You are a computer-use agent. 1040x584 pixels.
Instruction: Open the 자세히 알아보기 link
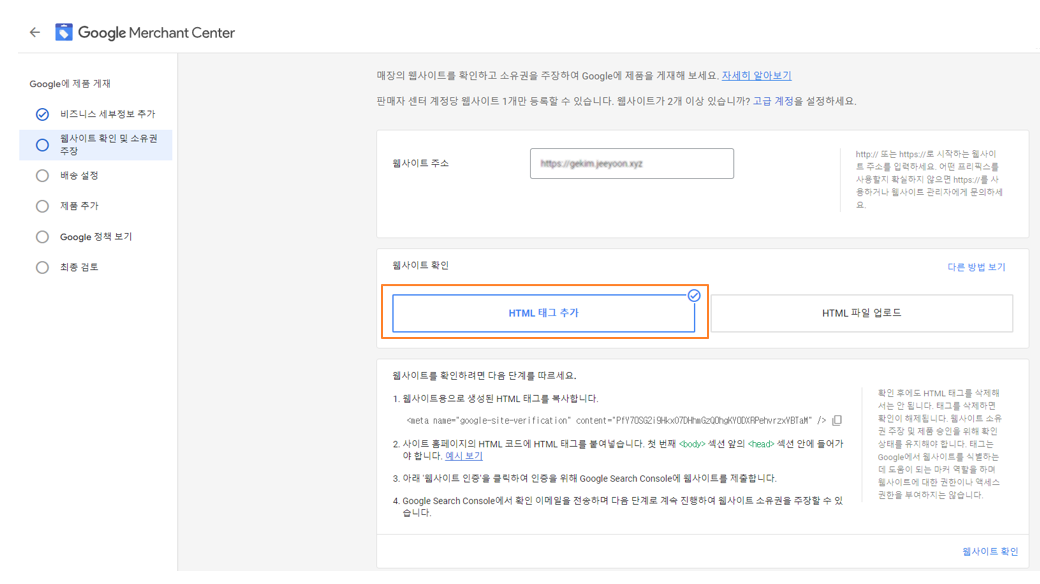point(756,76)
